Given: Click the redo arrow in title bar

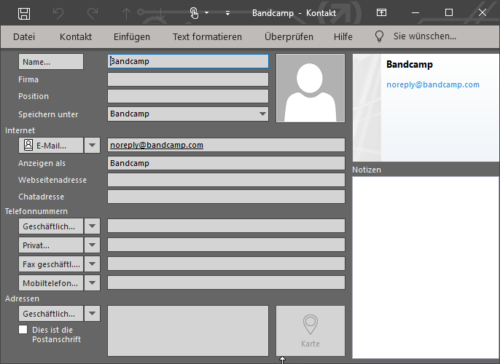Looking at the screenshot, I should click(x=92, y=14).
